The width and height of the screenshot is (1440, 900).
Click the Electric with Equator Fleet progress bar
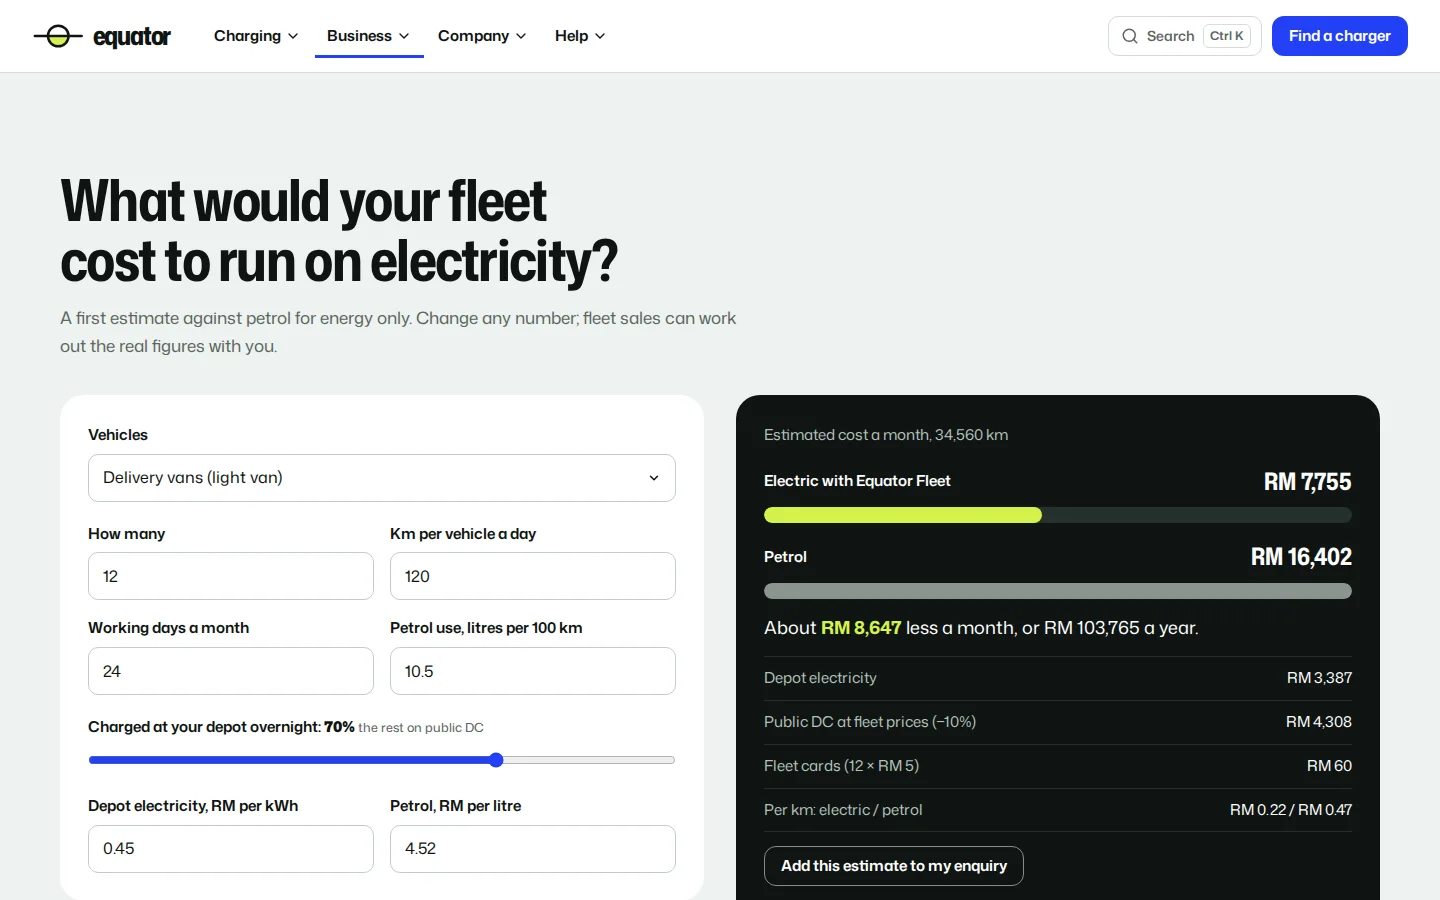point(1058,515)
